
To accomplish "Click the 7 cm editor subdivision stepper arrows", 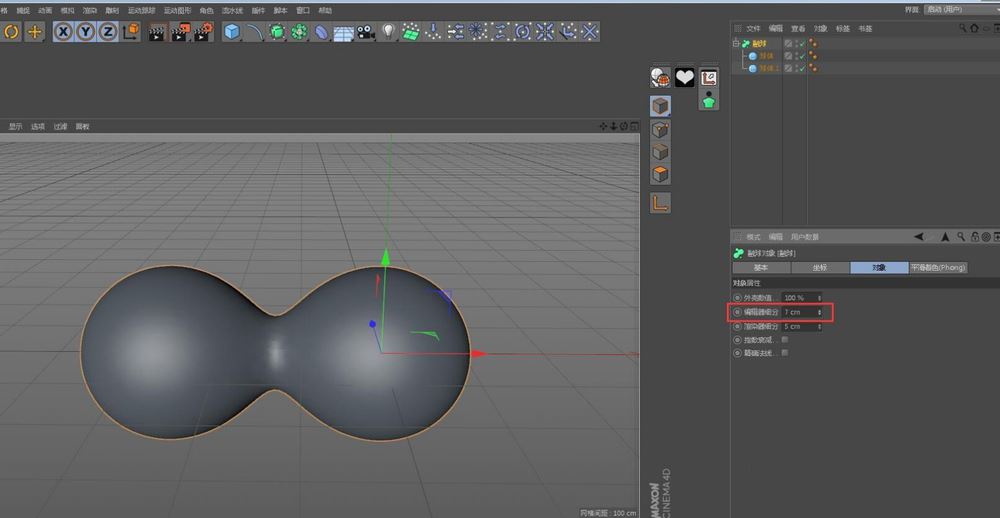I will [x=820, y=313].
